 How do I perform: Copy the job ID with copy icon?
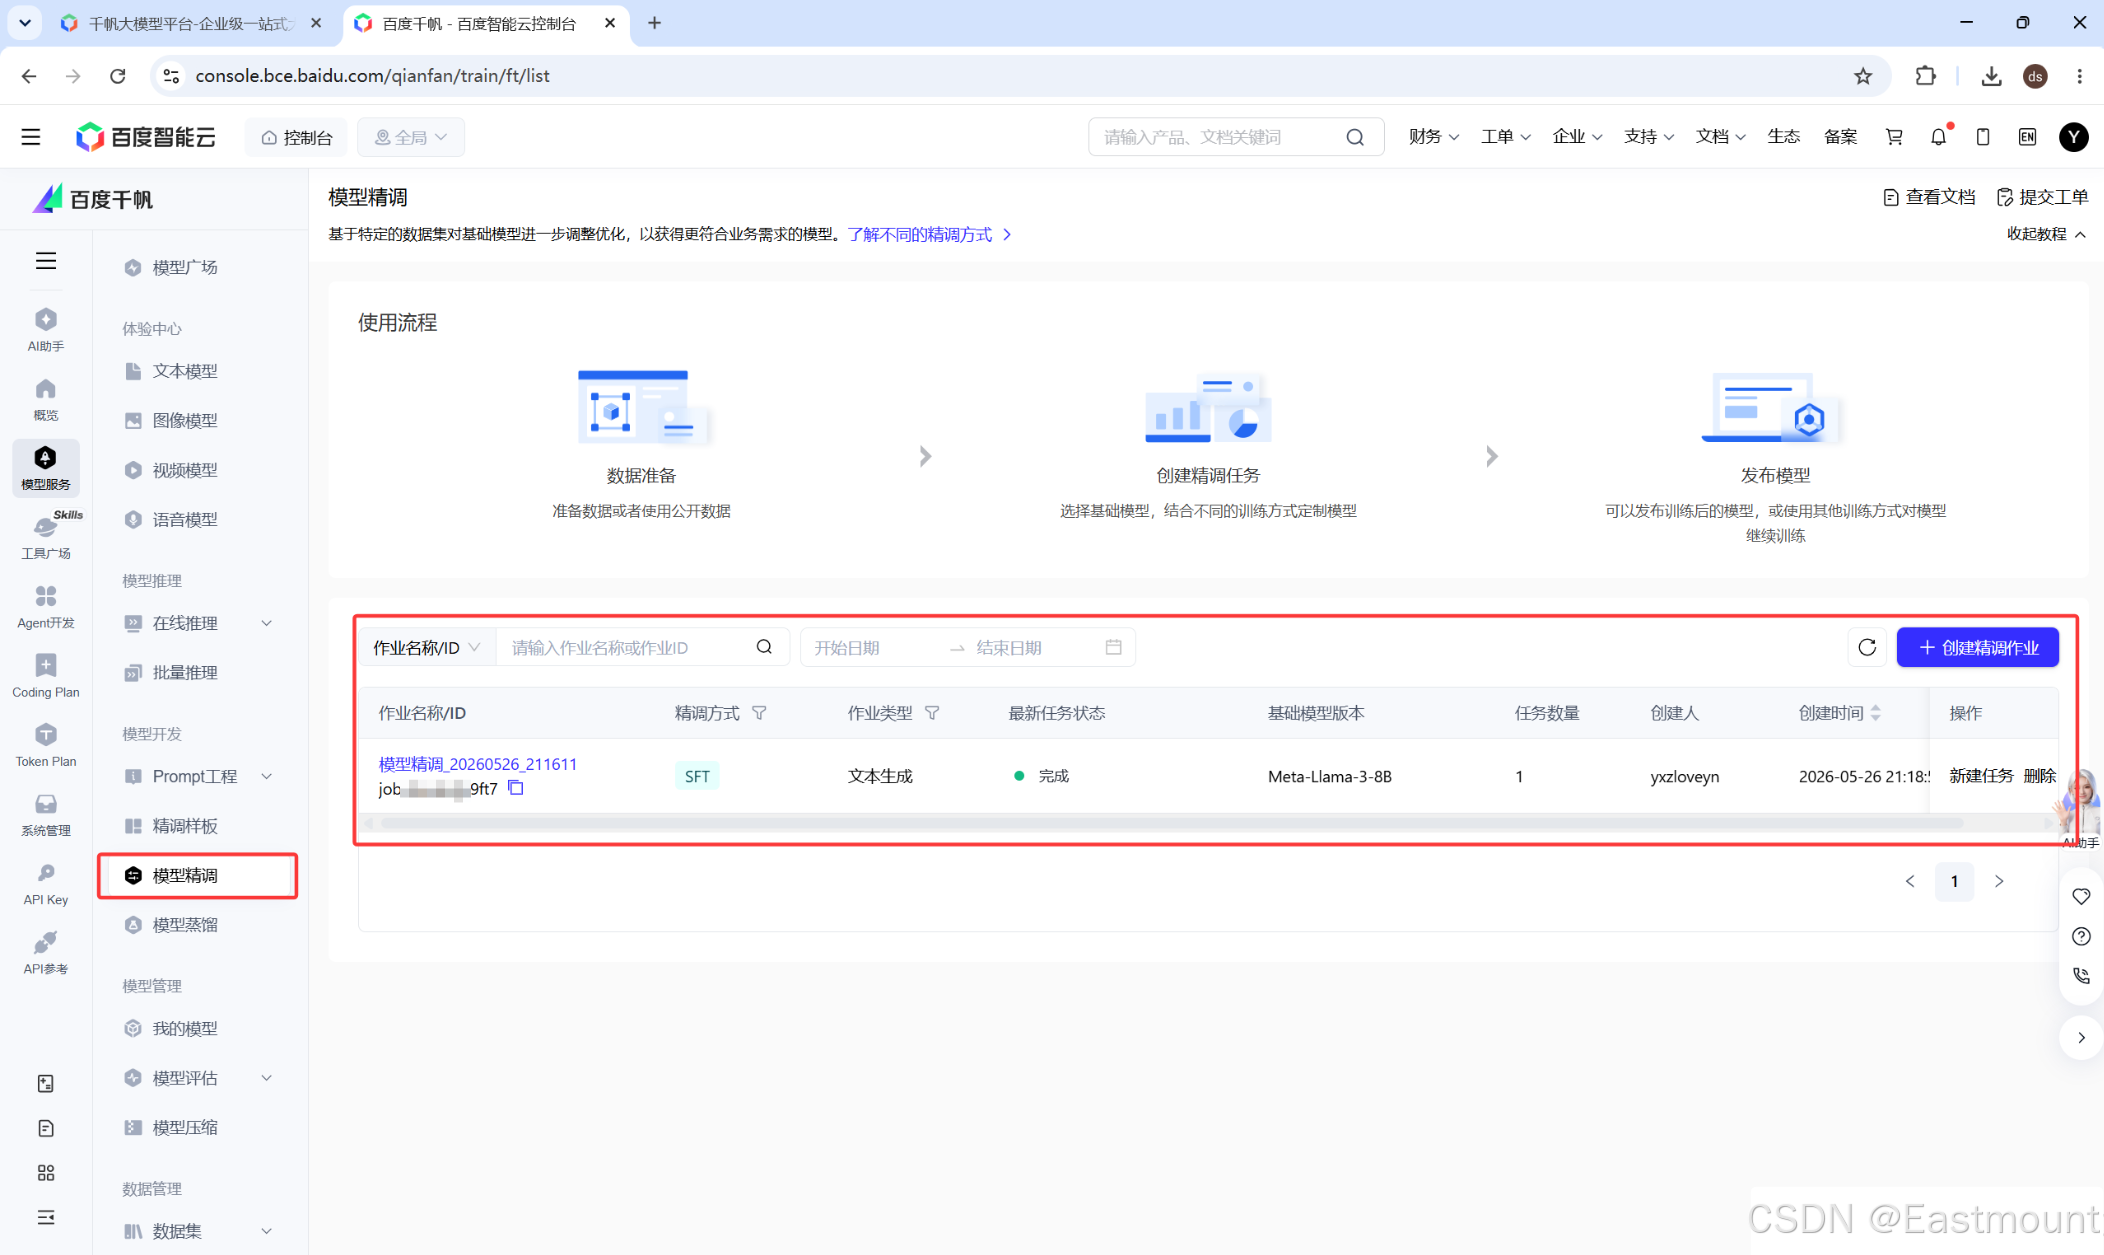pos(516,788)
